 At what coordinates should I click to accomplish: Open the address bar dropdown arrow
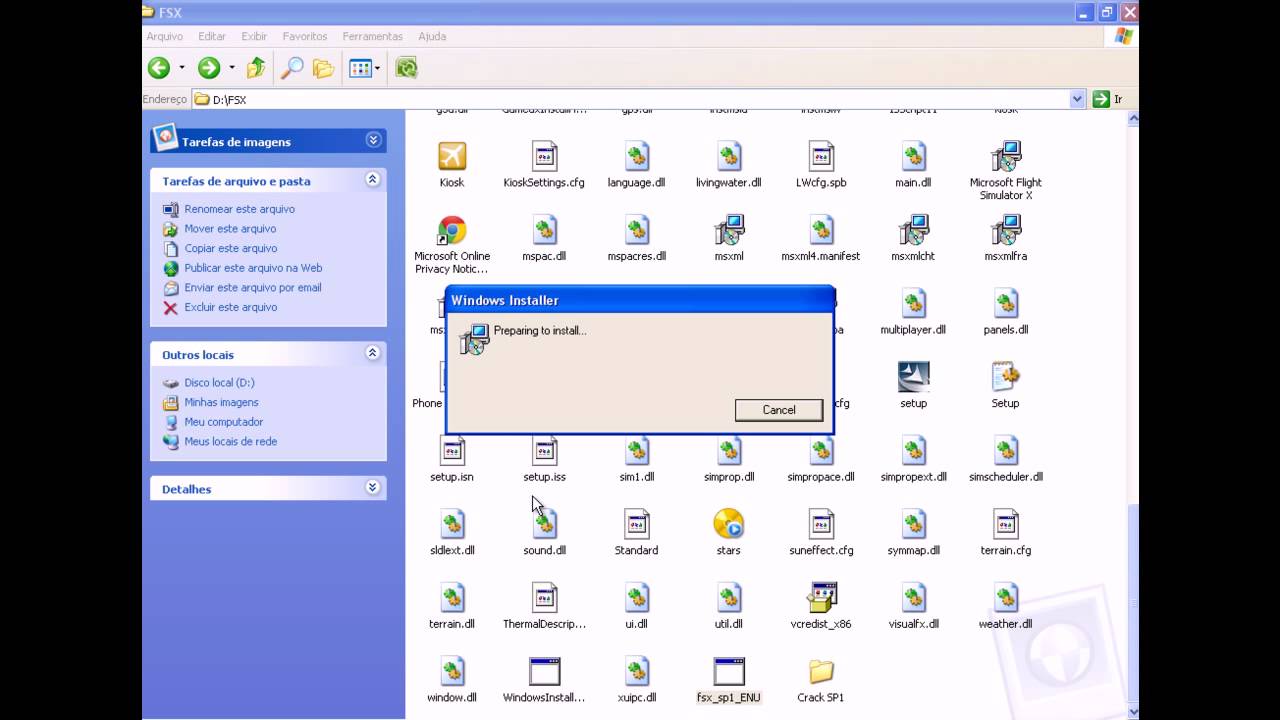tap(1077, 99)
